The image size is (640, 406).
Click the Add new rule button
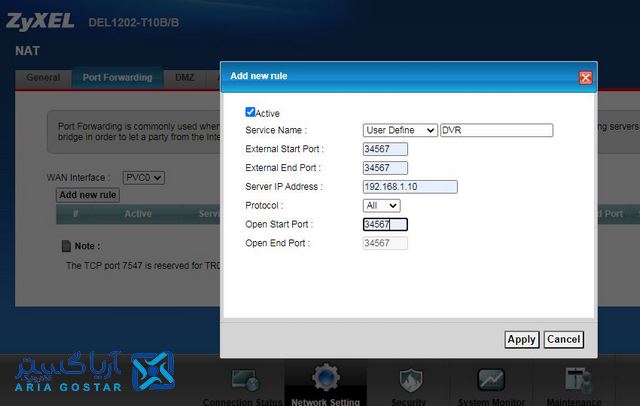pyautogui.click(x=88, y=195)
